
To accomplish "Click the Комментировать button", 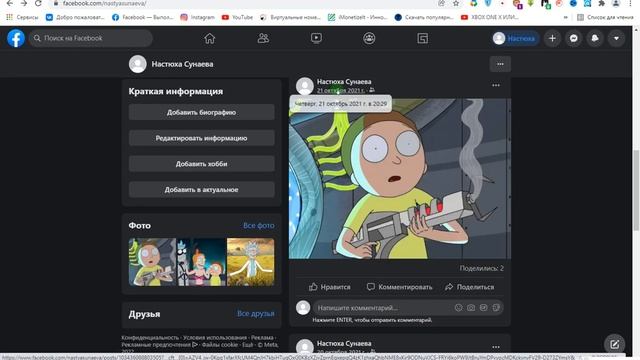I will pyautogui.click(x=399, y=287).
